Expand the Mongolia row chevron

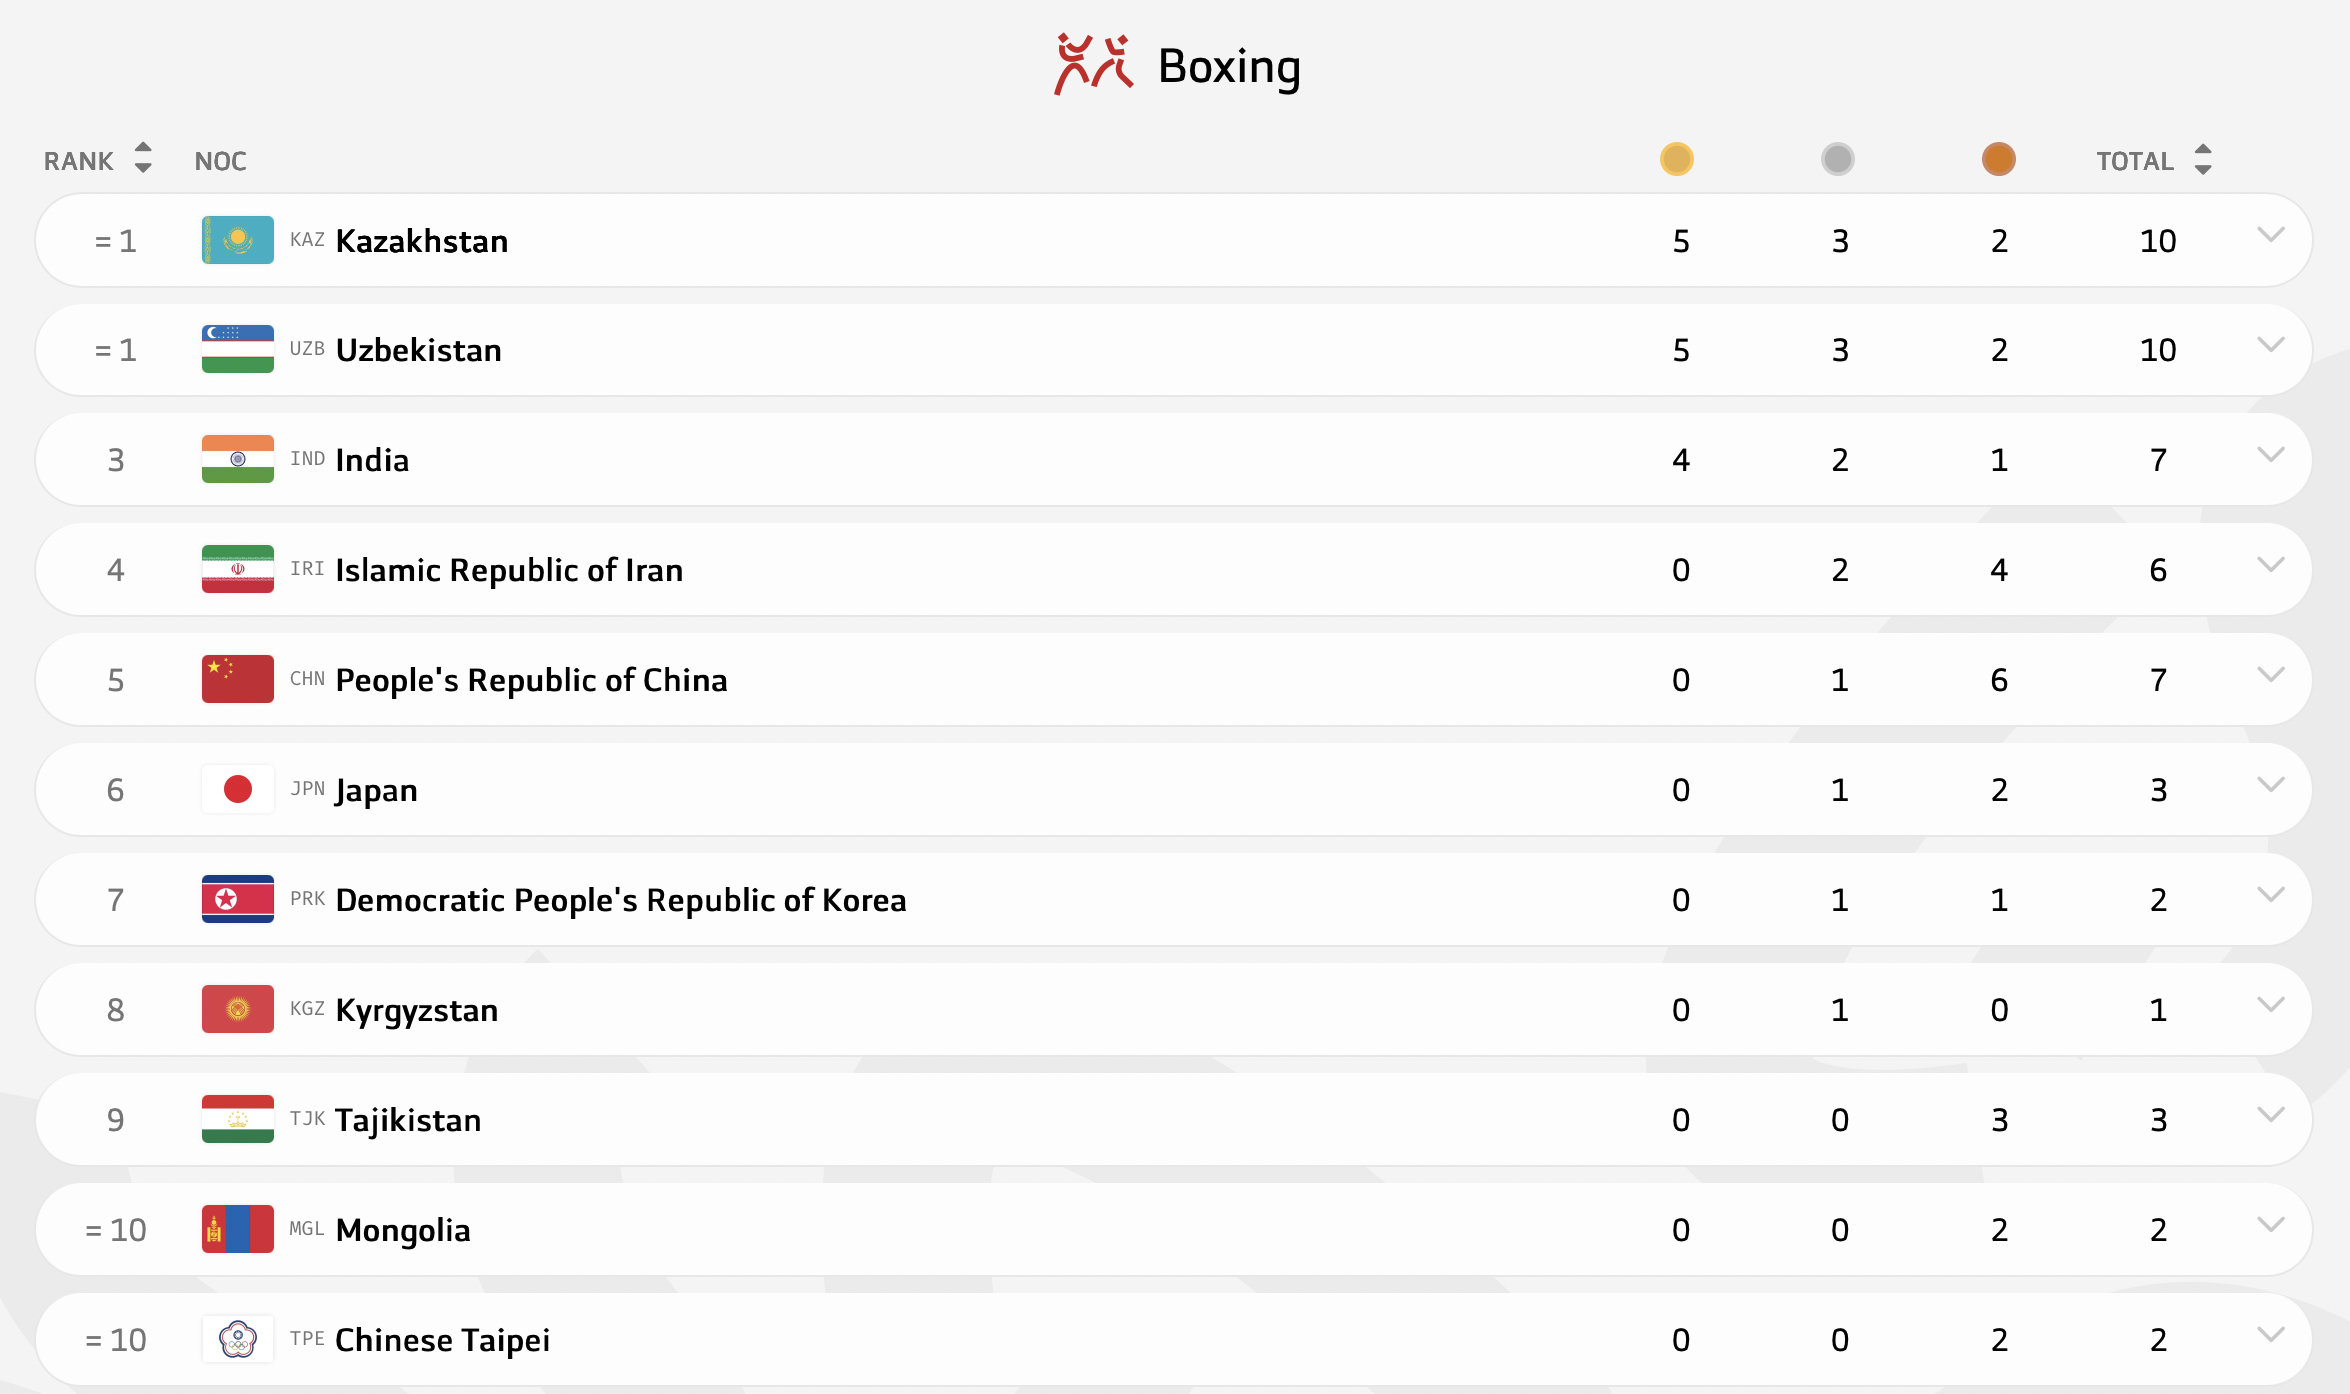pos(2271,1225)
